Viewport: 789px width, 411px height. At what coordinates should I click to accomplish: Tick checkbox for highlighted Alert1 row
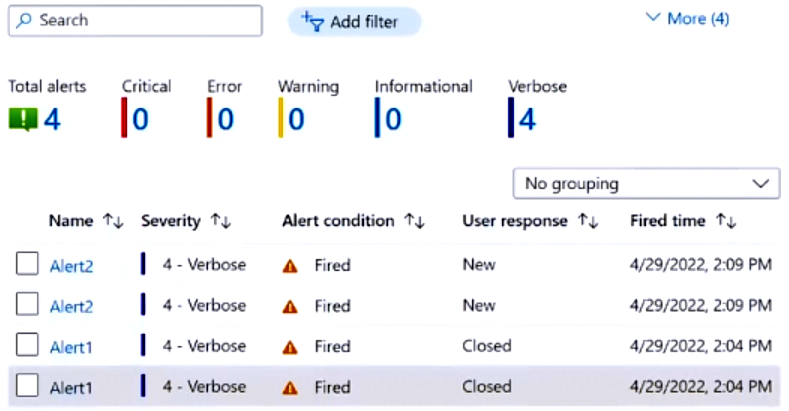coord(27,386)
